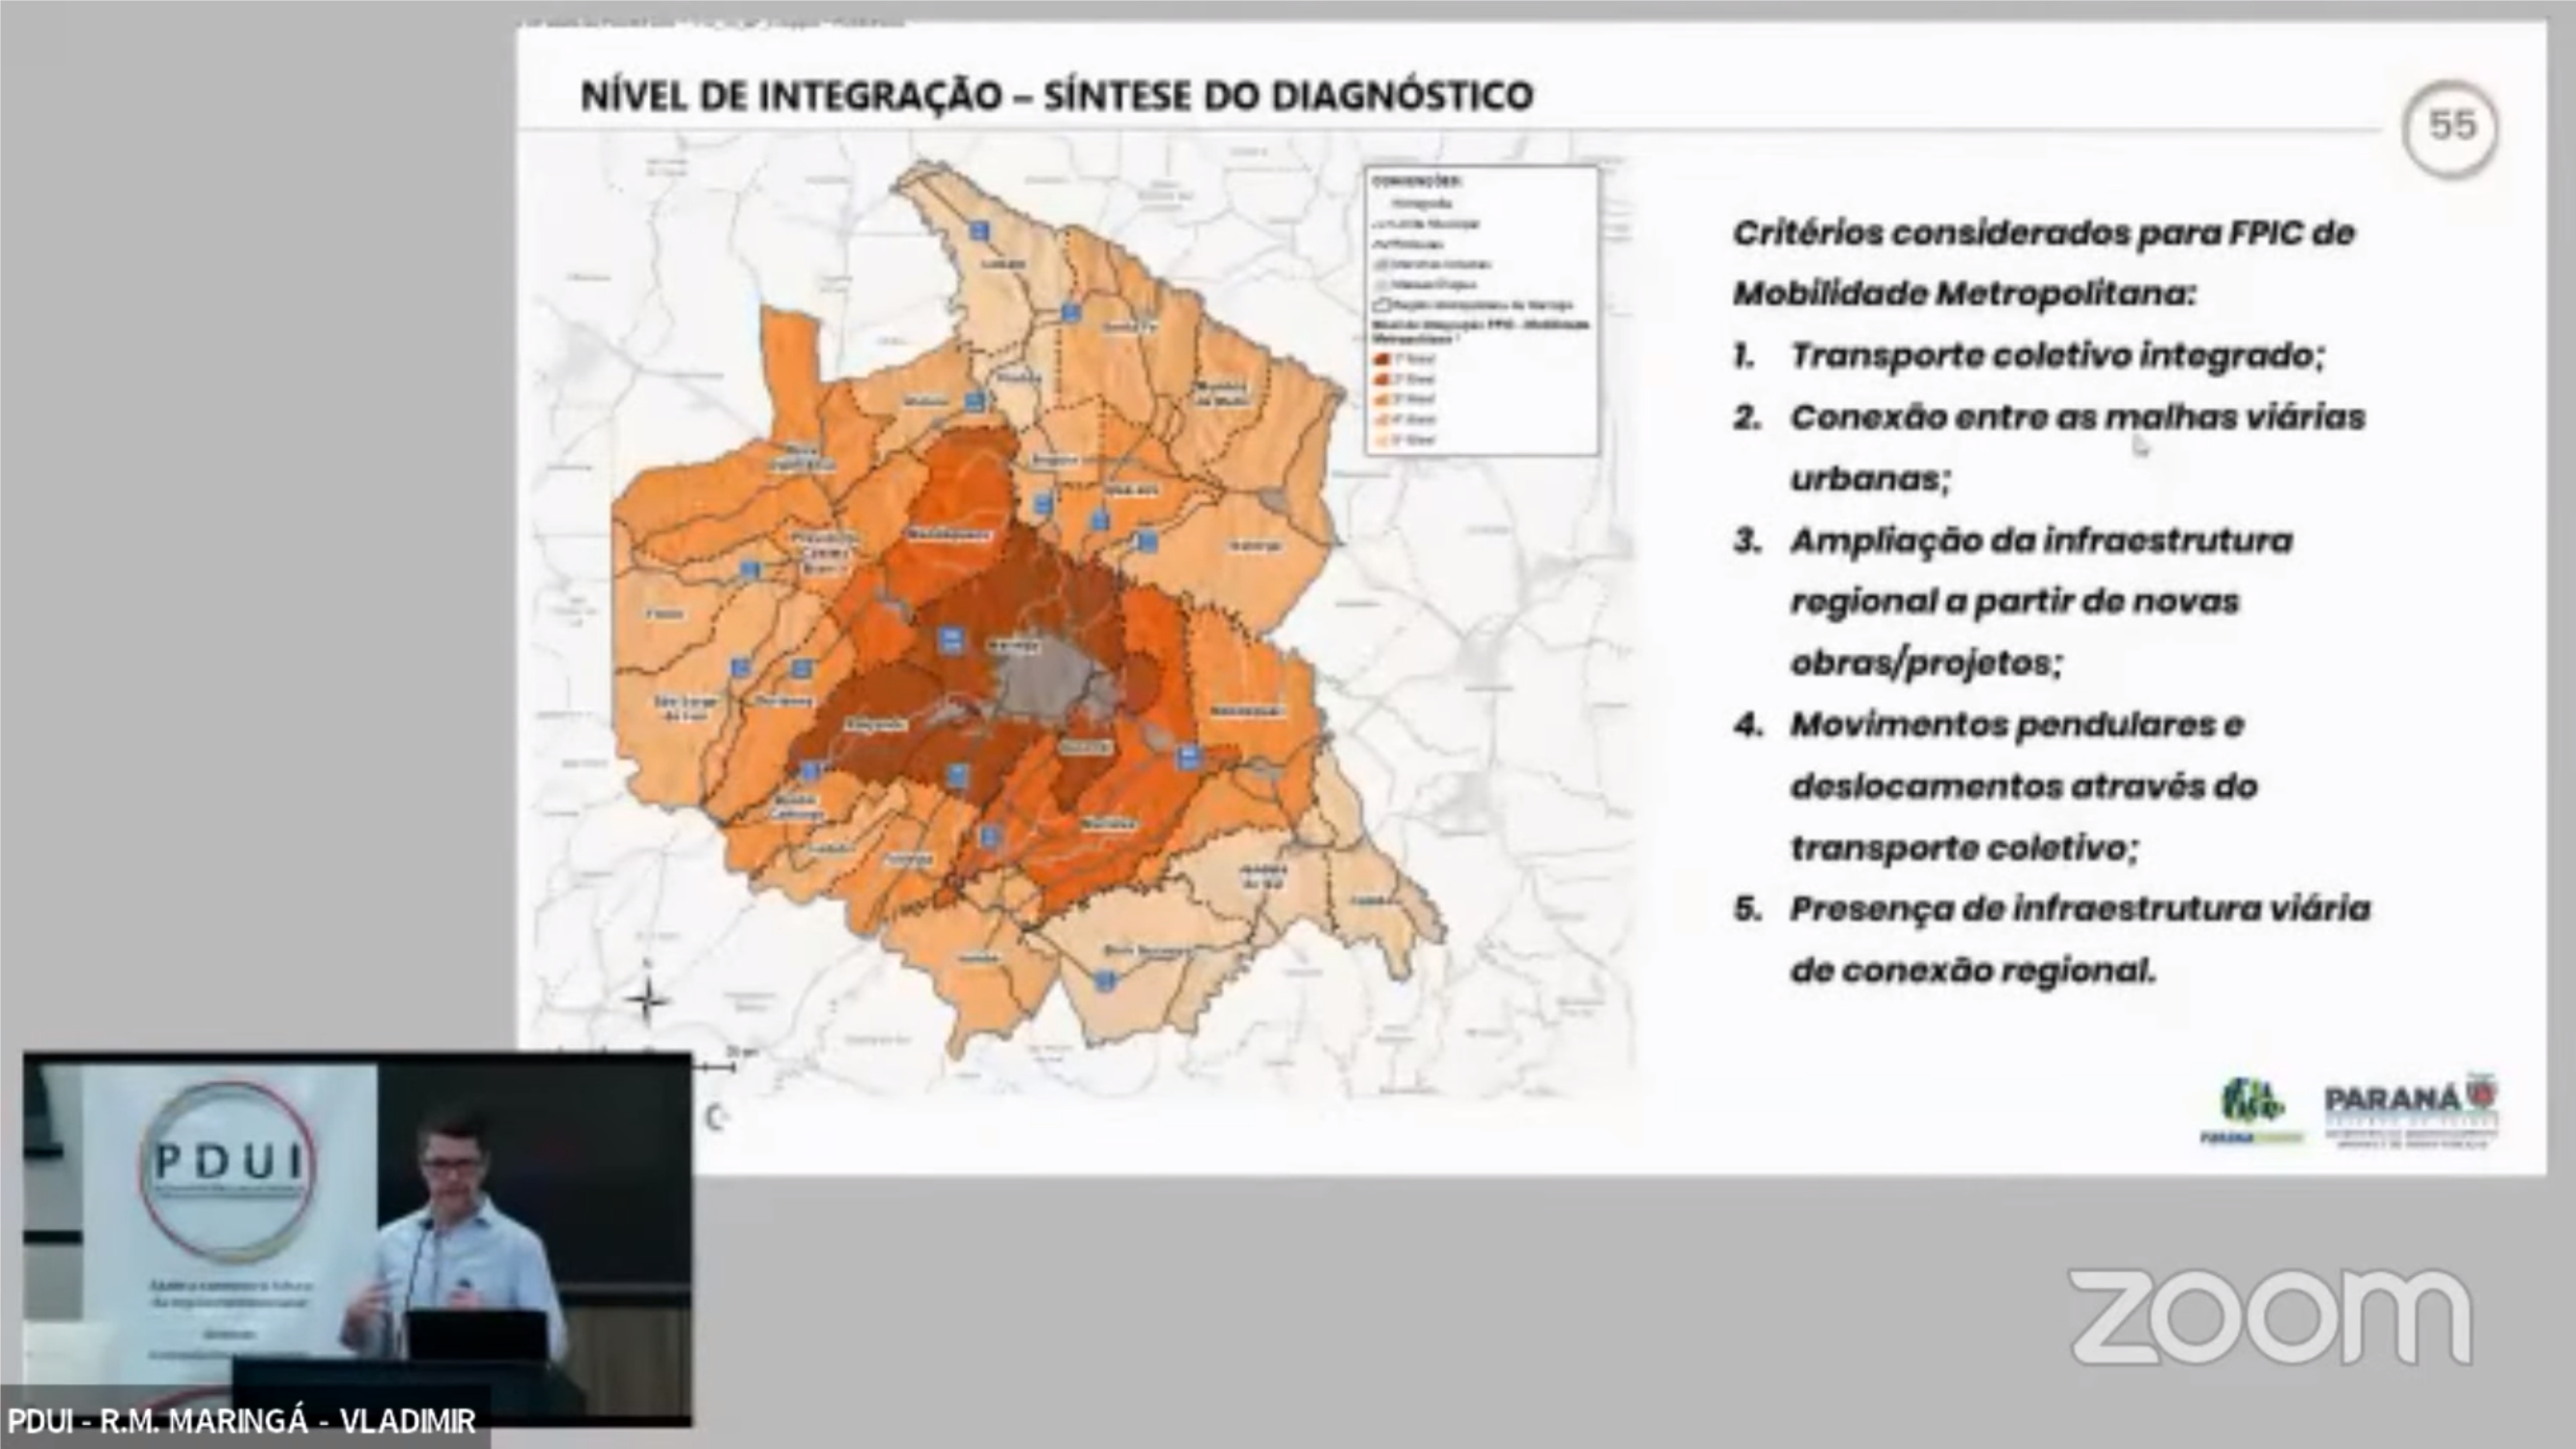Click criterion 5, Presença de infraestrutura viária

point(2080,909)
